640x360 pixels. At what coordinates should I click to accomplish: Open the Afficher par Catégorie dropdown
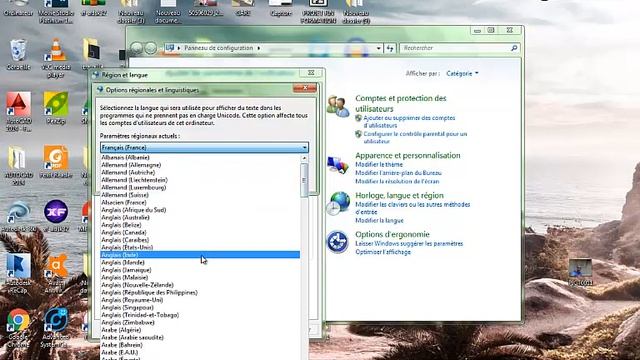click(x=462, y=73)
